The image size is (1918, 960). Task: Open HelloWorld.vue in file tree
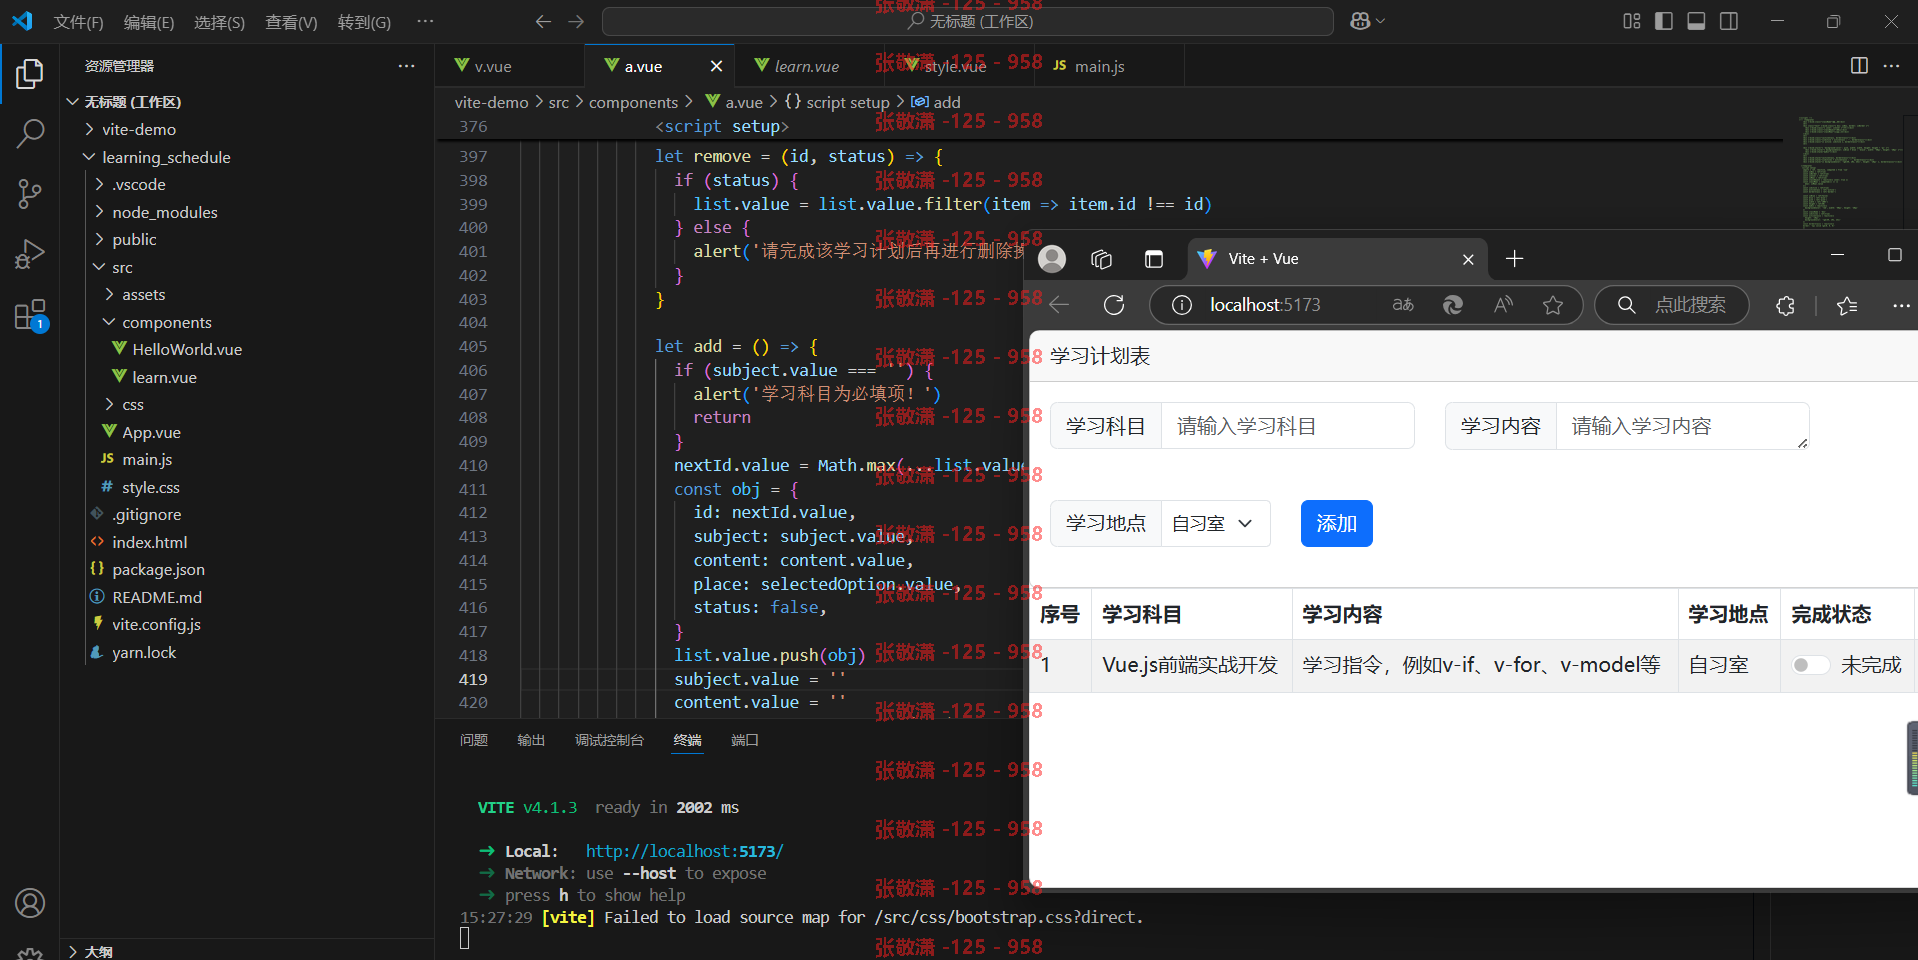pos(186,349)
